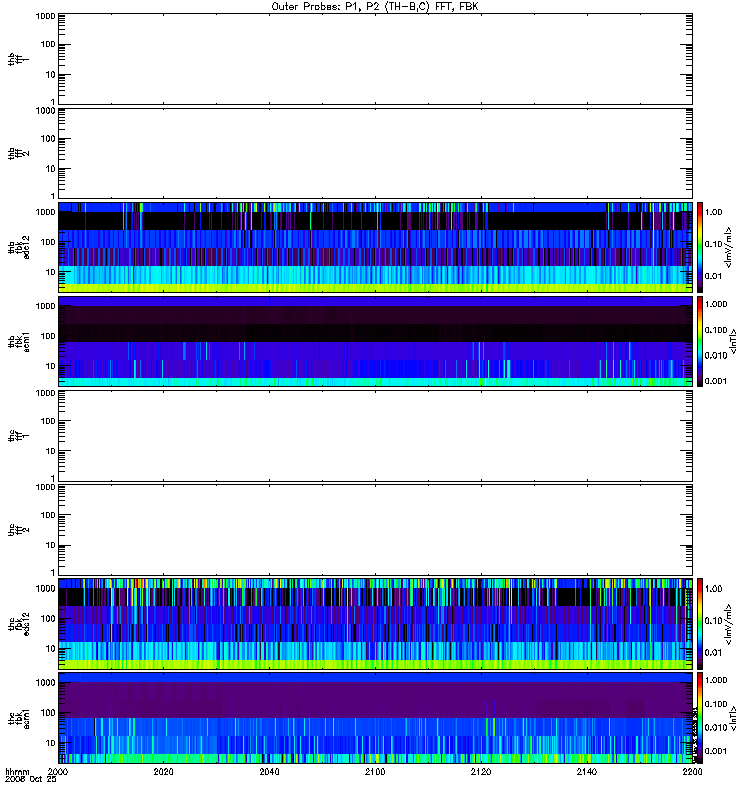This screenshot has width=750, height=800.
Task: Click the "thb fbk edc12" y-axis title
Action: click(19, 247)
